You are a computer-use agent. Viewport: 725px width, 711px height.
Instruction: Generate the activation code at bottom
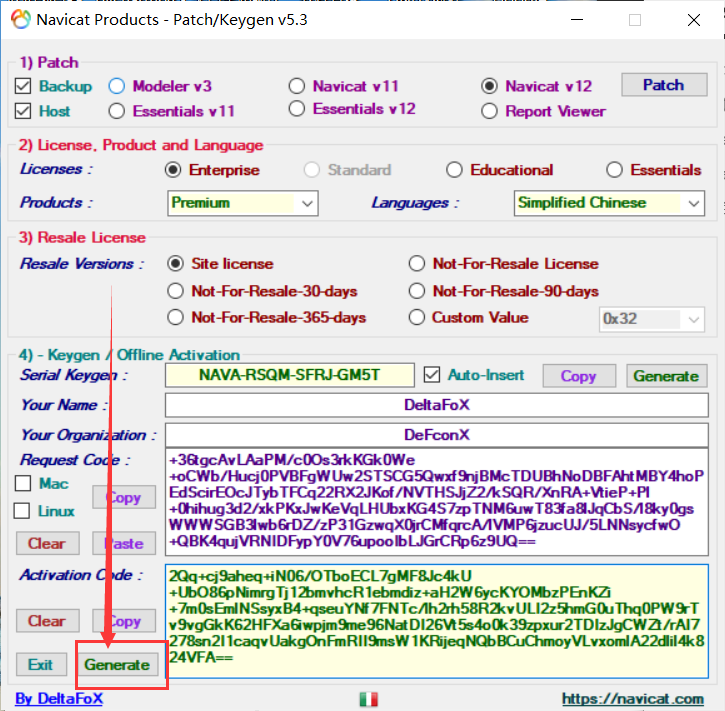tap(117, 664)
